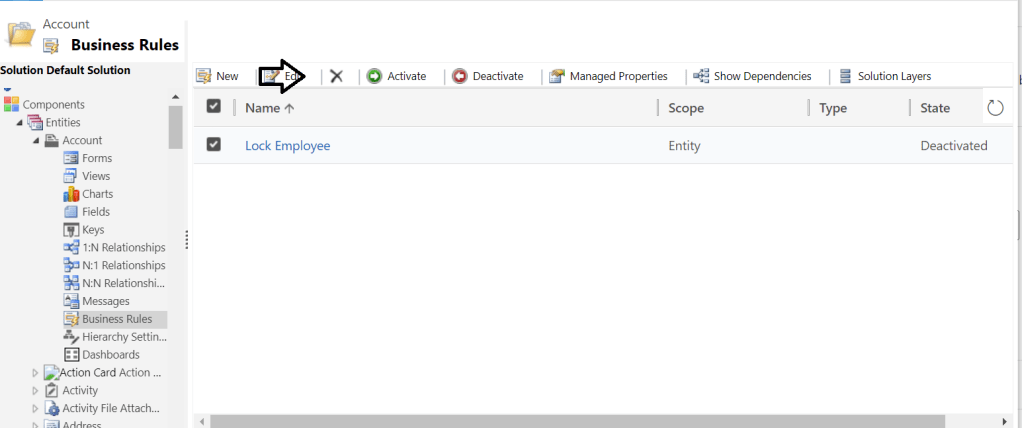The height and width of the screenshot is (428, 1022).
Task: Uncheck the Lock Employee row checkbox
Action: tap(213, 145)
